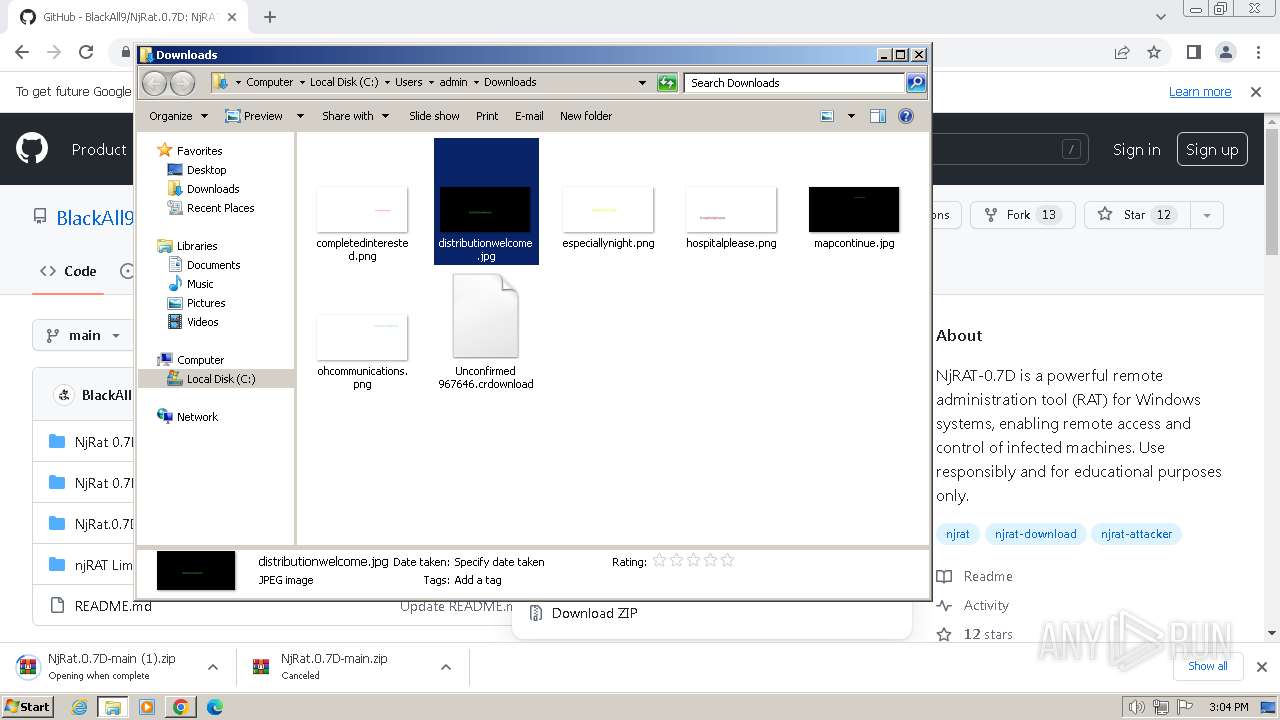
Task: Open Recent Places in sidebar
Action: (220, 208)
